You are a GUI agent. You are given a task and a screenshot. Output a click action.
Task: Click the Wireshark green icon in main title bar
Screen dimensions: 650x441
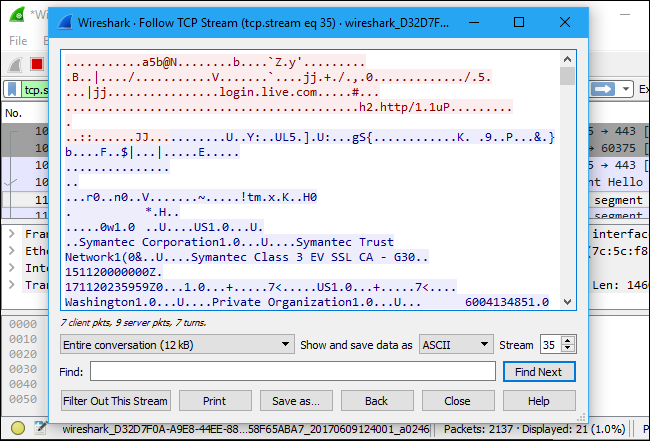tap(17, 15)
